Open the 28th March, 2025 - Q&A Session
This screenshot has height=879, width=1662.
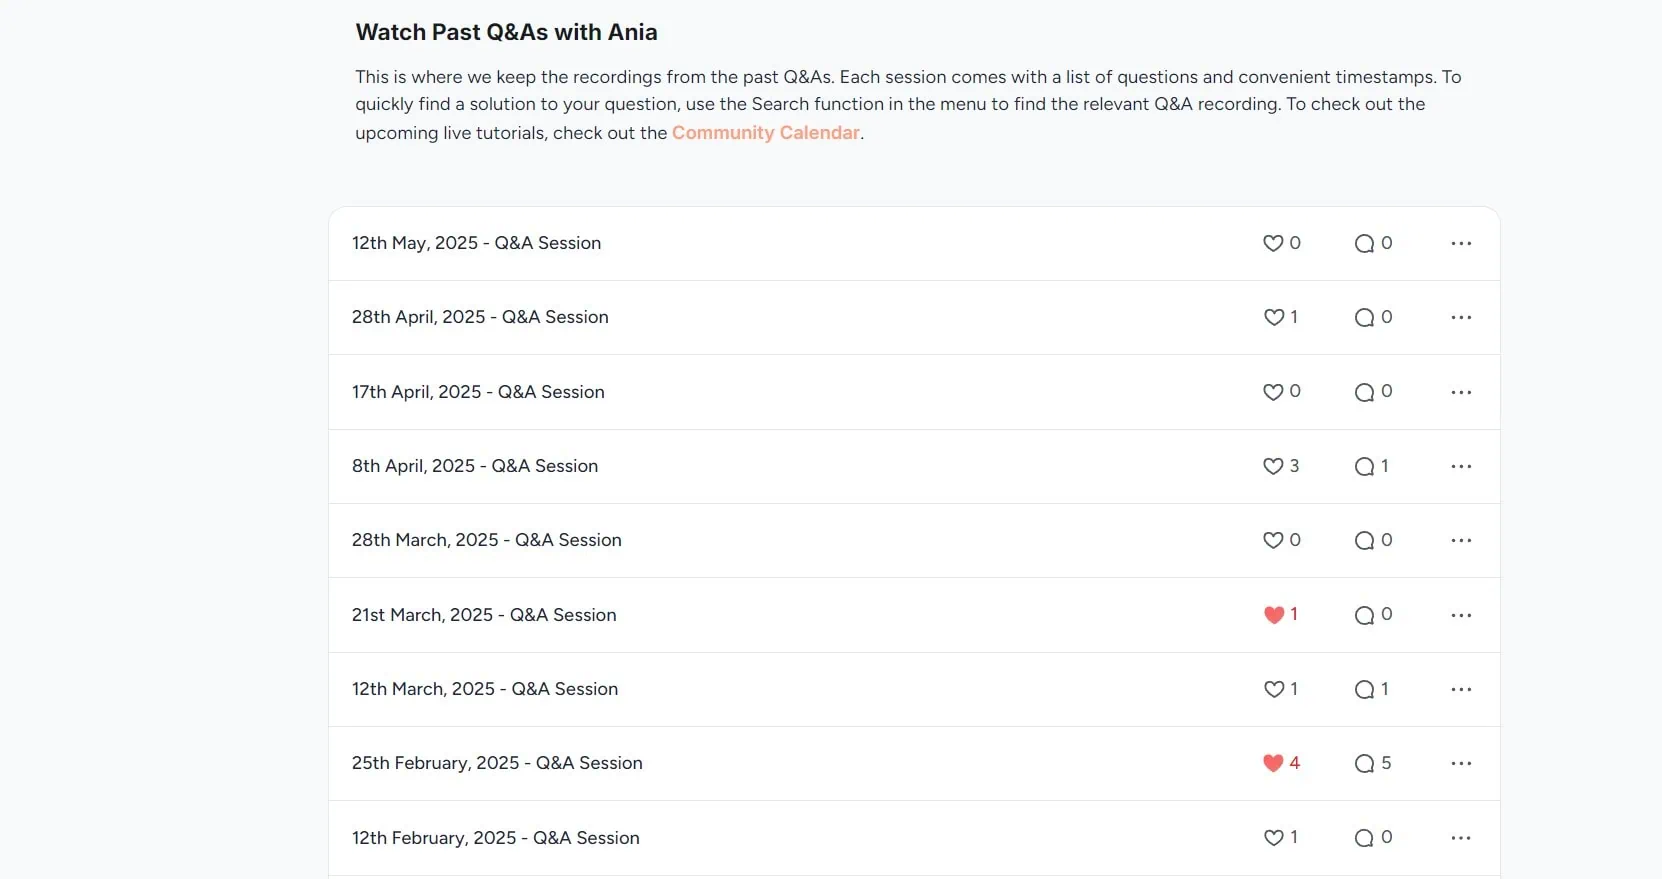pyautogui.click(x=487, y=540)
